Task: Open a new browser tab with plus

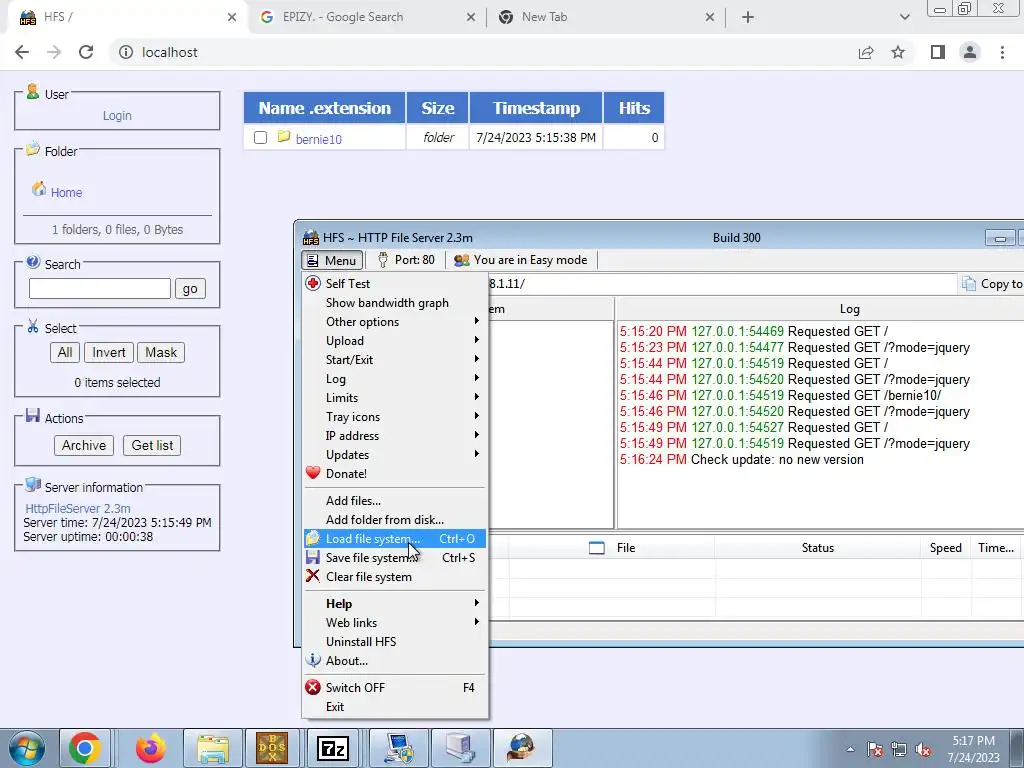Action: pyautogui.click(x=748, y=17)
